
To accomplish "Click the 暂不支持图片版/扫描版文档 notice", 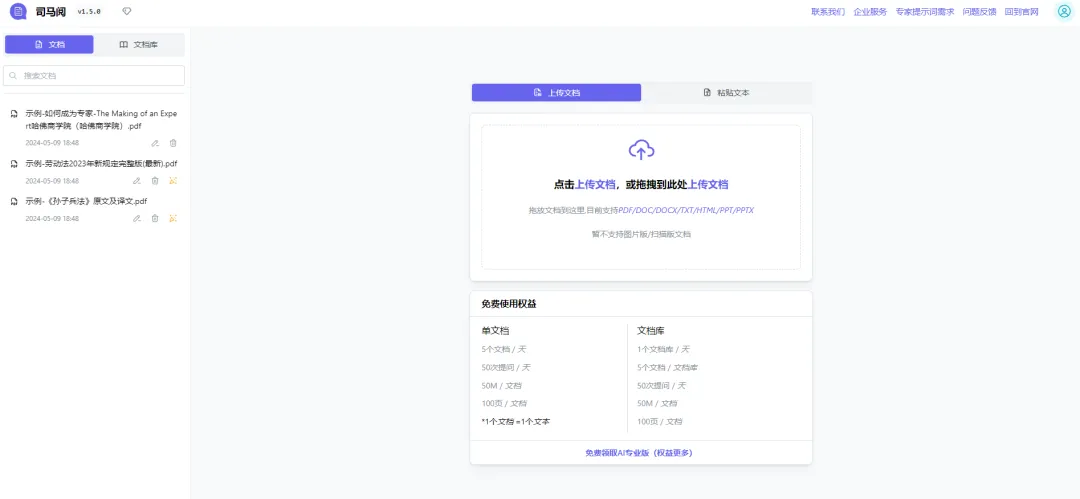I will 641,234.
